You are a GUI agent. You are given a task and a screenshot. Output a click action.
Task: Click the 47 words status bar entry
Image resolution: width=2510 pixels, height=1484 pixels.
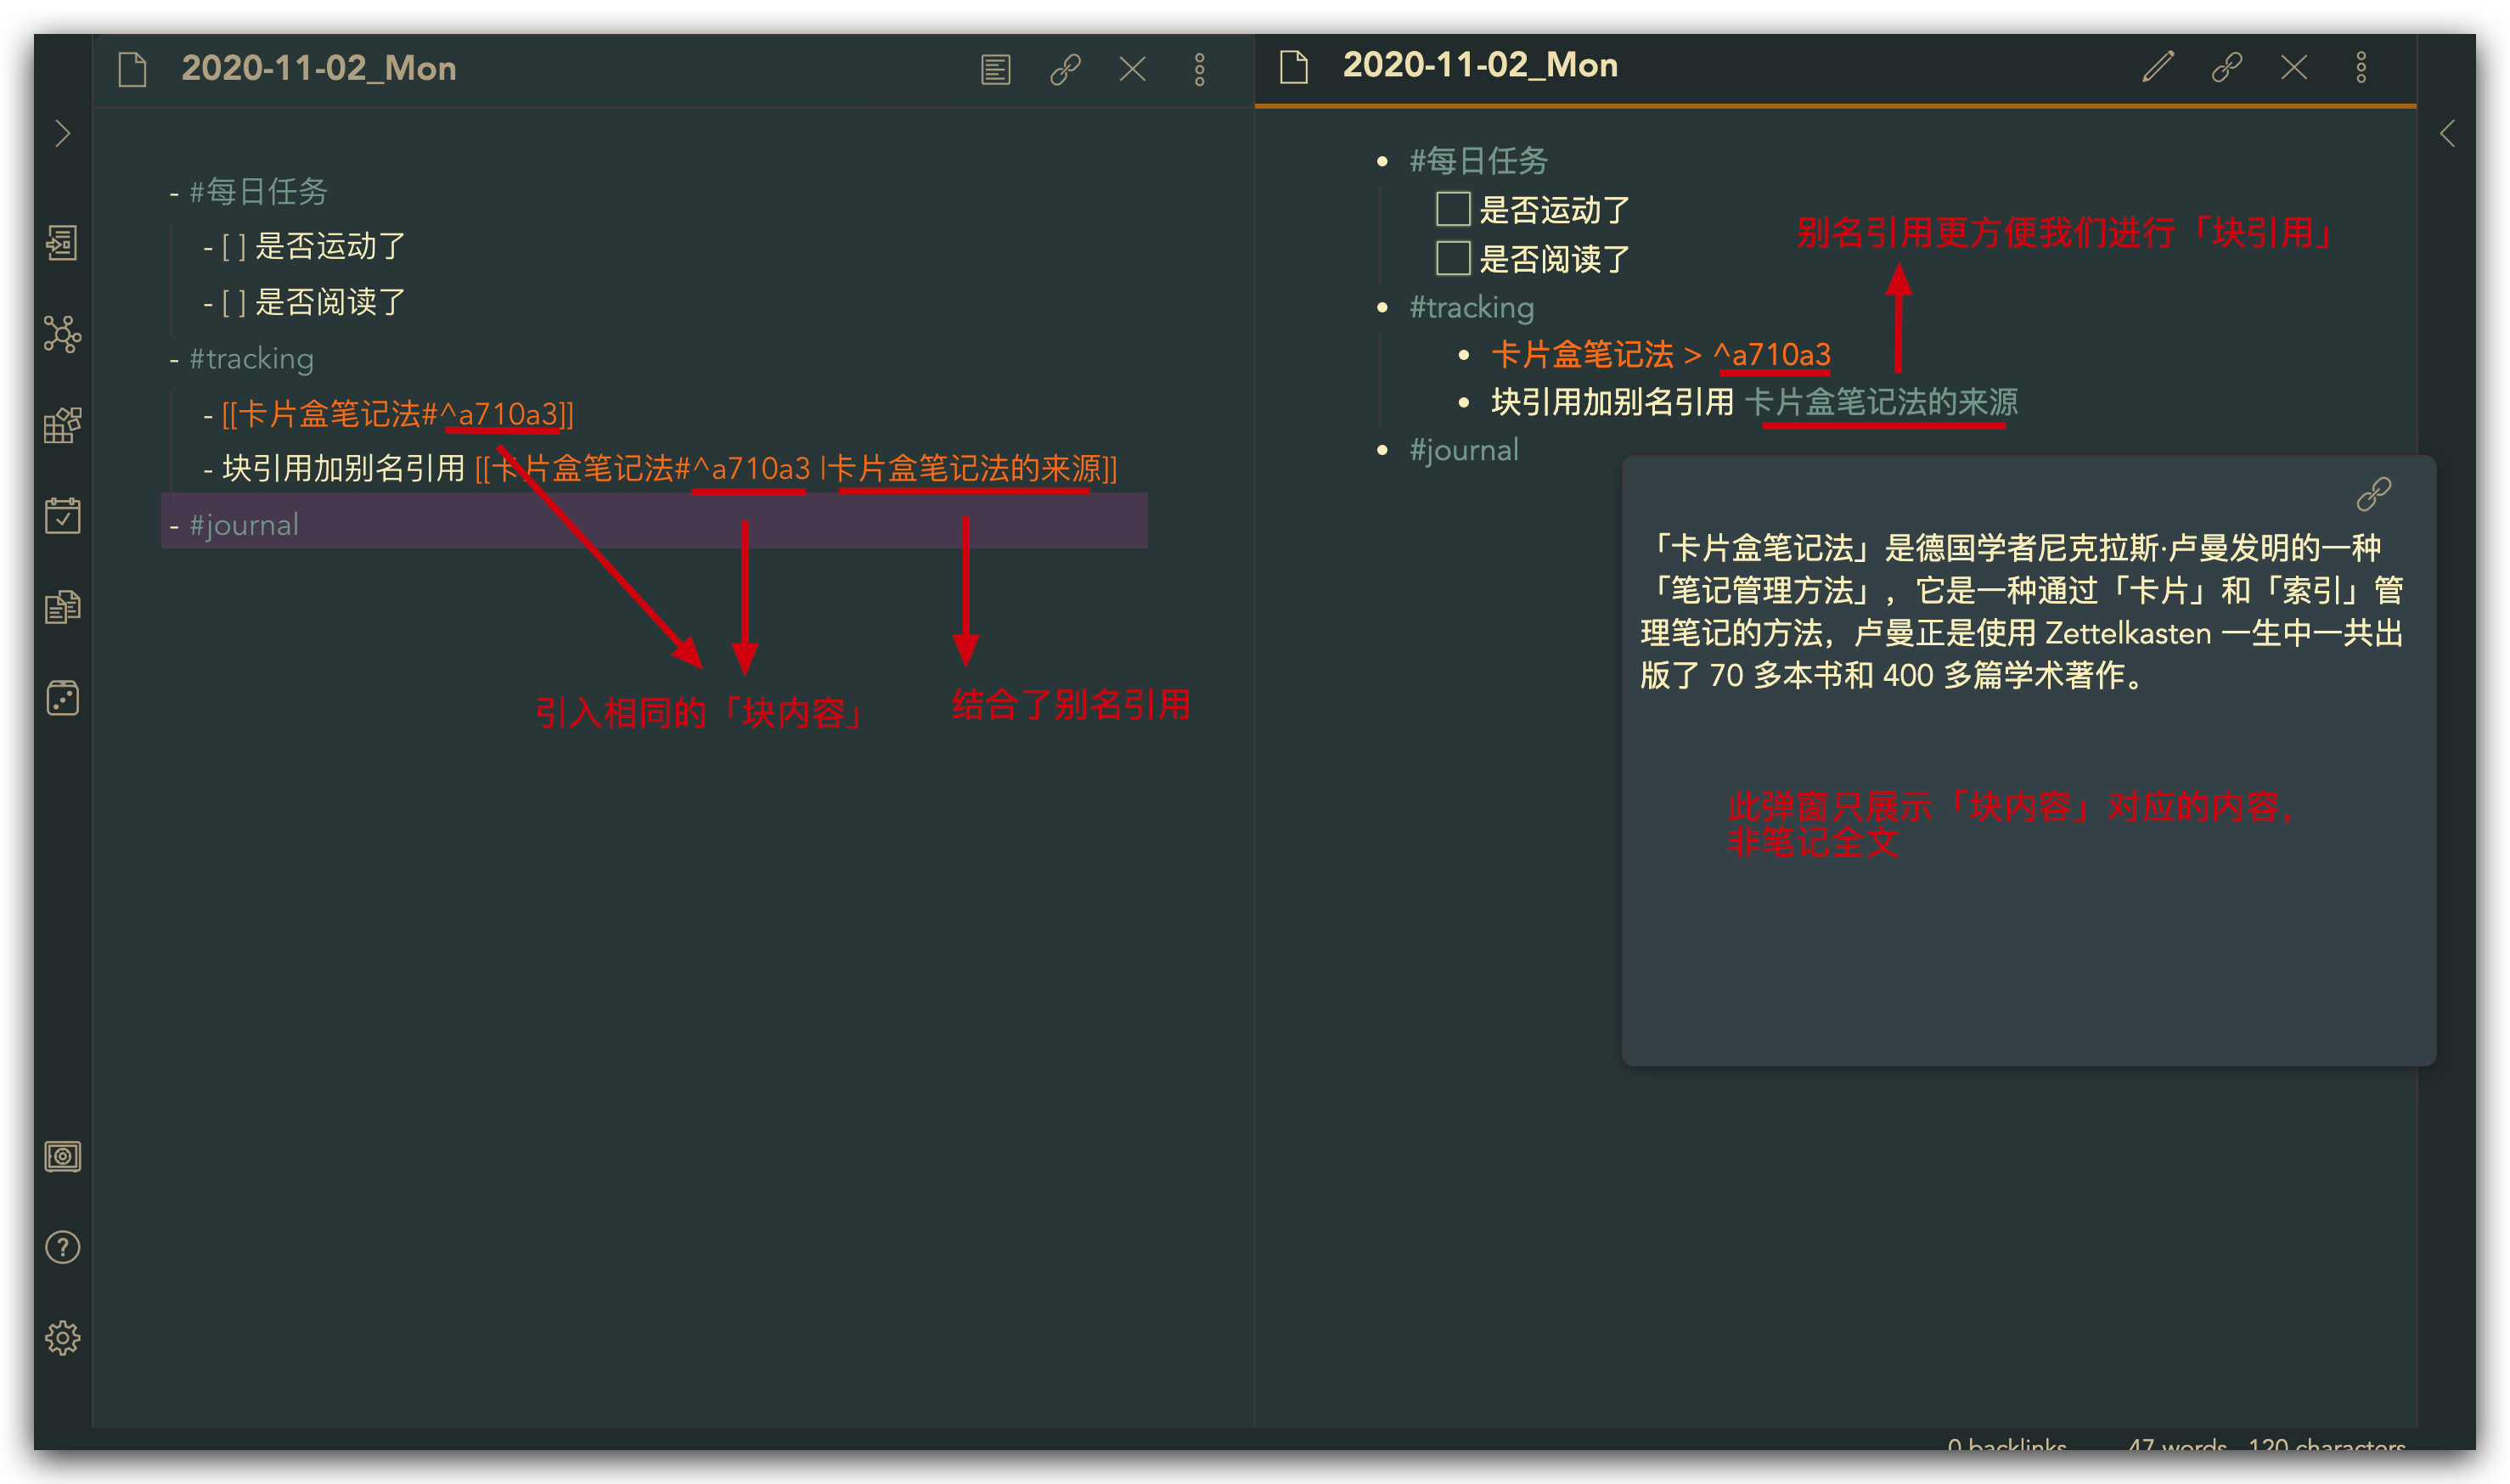coord(2177,1445)
